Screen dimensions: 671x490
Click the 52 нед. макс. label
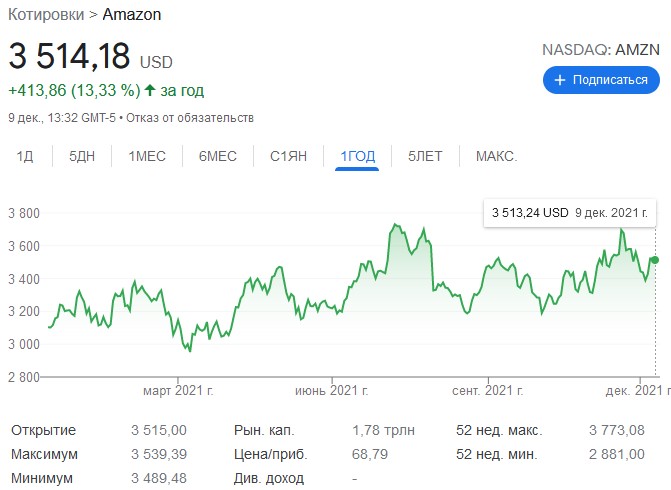(x=499, y=430)
